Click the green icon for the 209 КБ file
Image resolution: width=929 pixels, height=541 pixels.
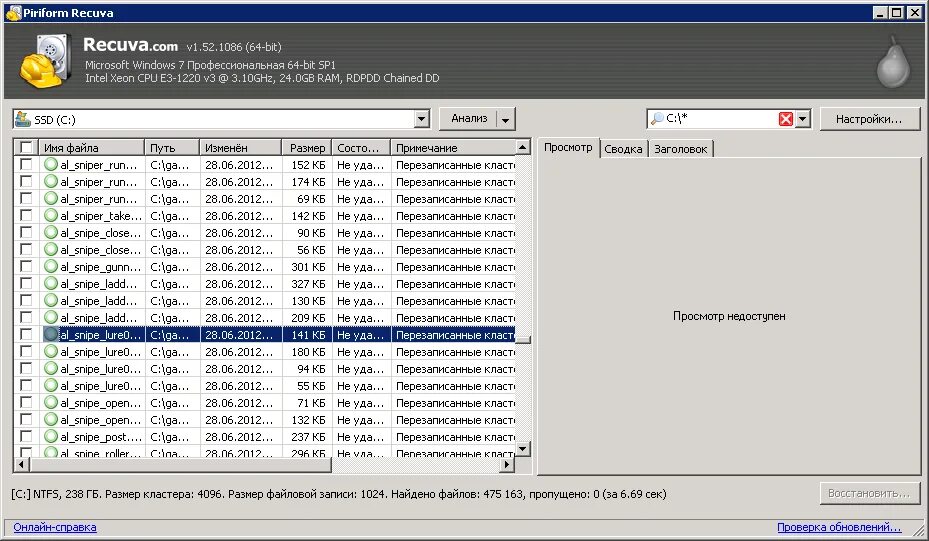[51, 318]
